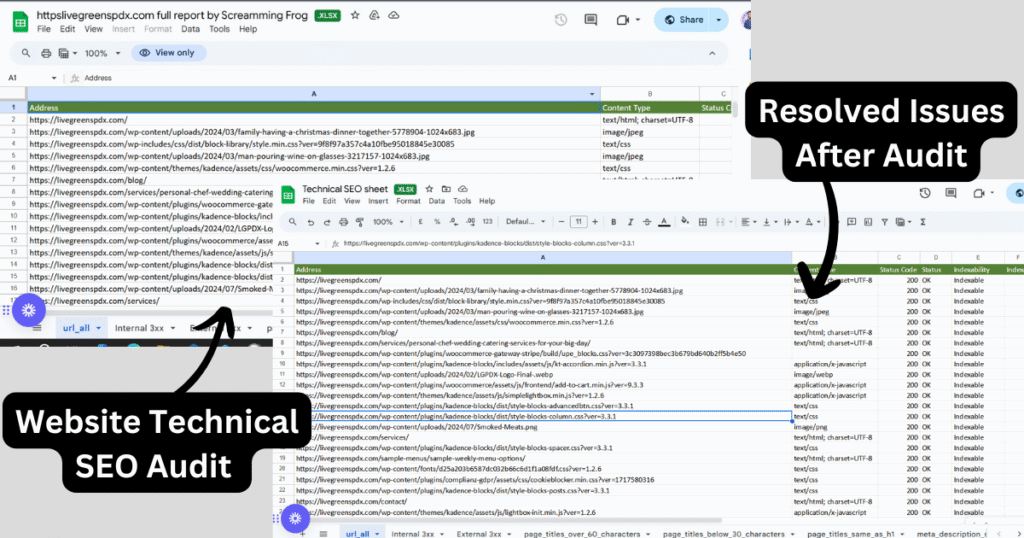
Task: Decrease the font size in Technical SEO sheet
Action: [561, 222]
